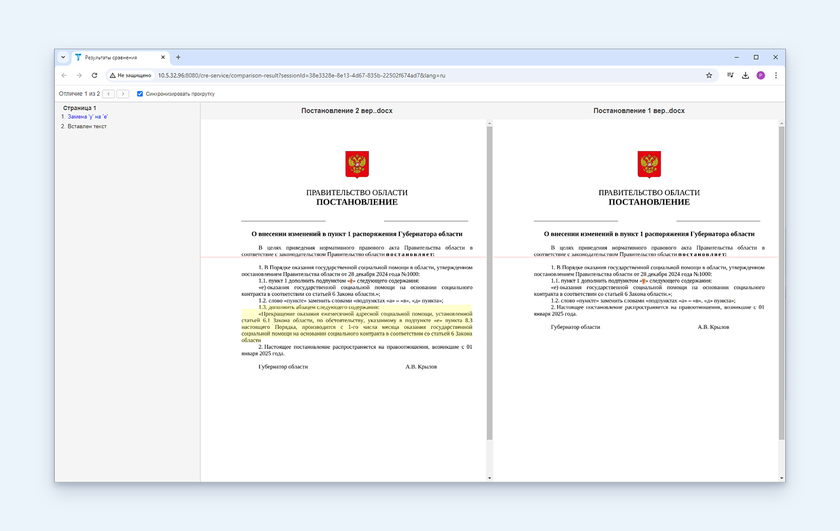Open the browser downloads icon
Screen dimensions: 840x531
(745, 75)
